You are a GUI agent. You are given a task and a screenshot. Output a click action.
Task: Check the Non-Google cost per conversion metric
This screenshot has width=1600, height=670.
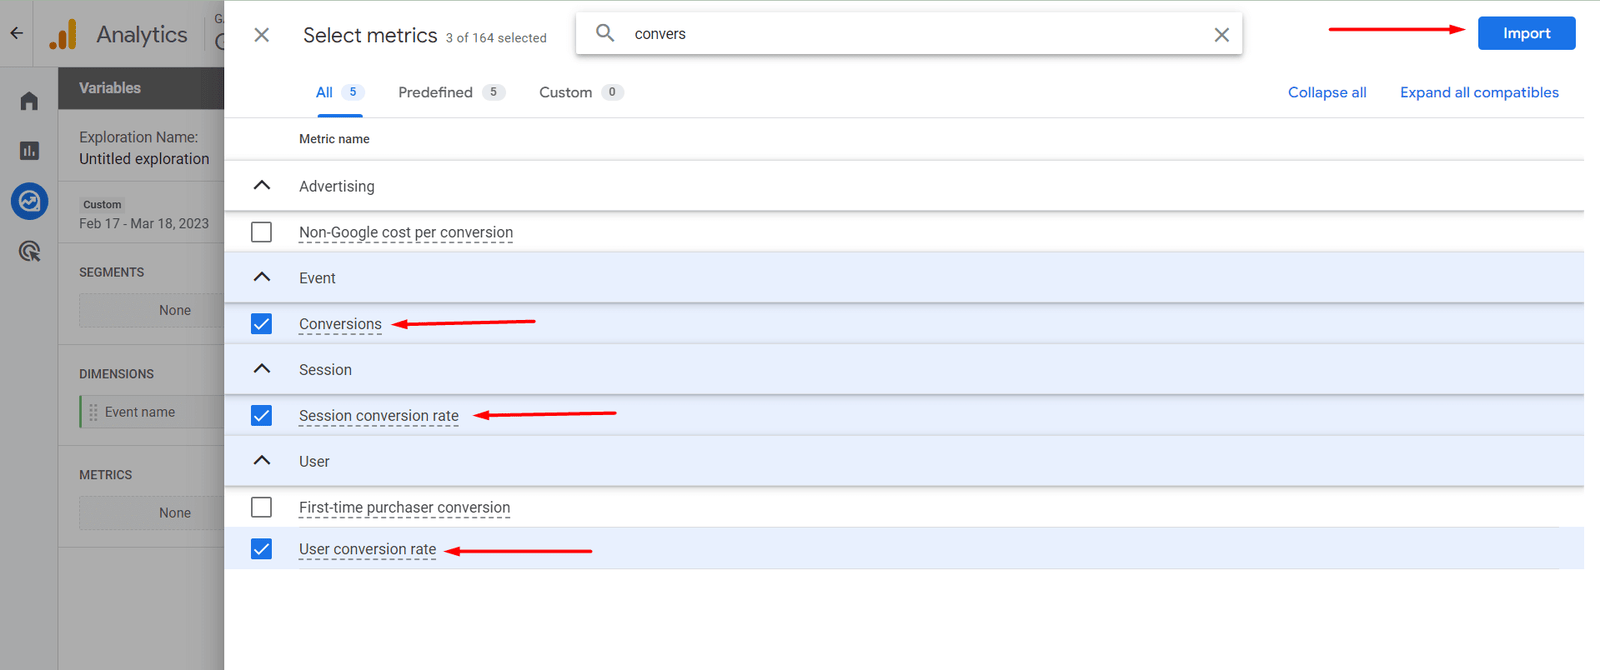point(261,232)
